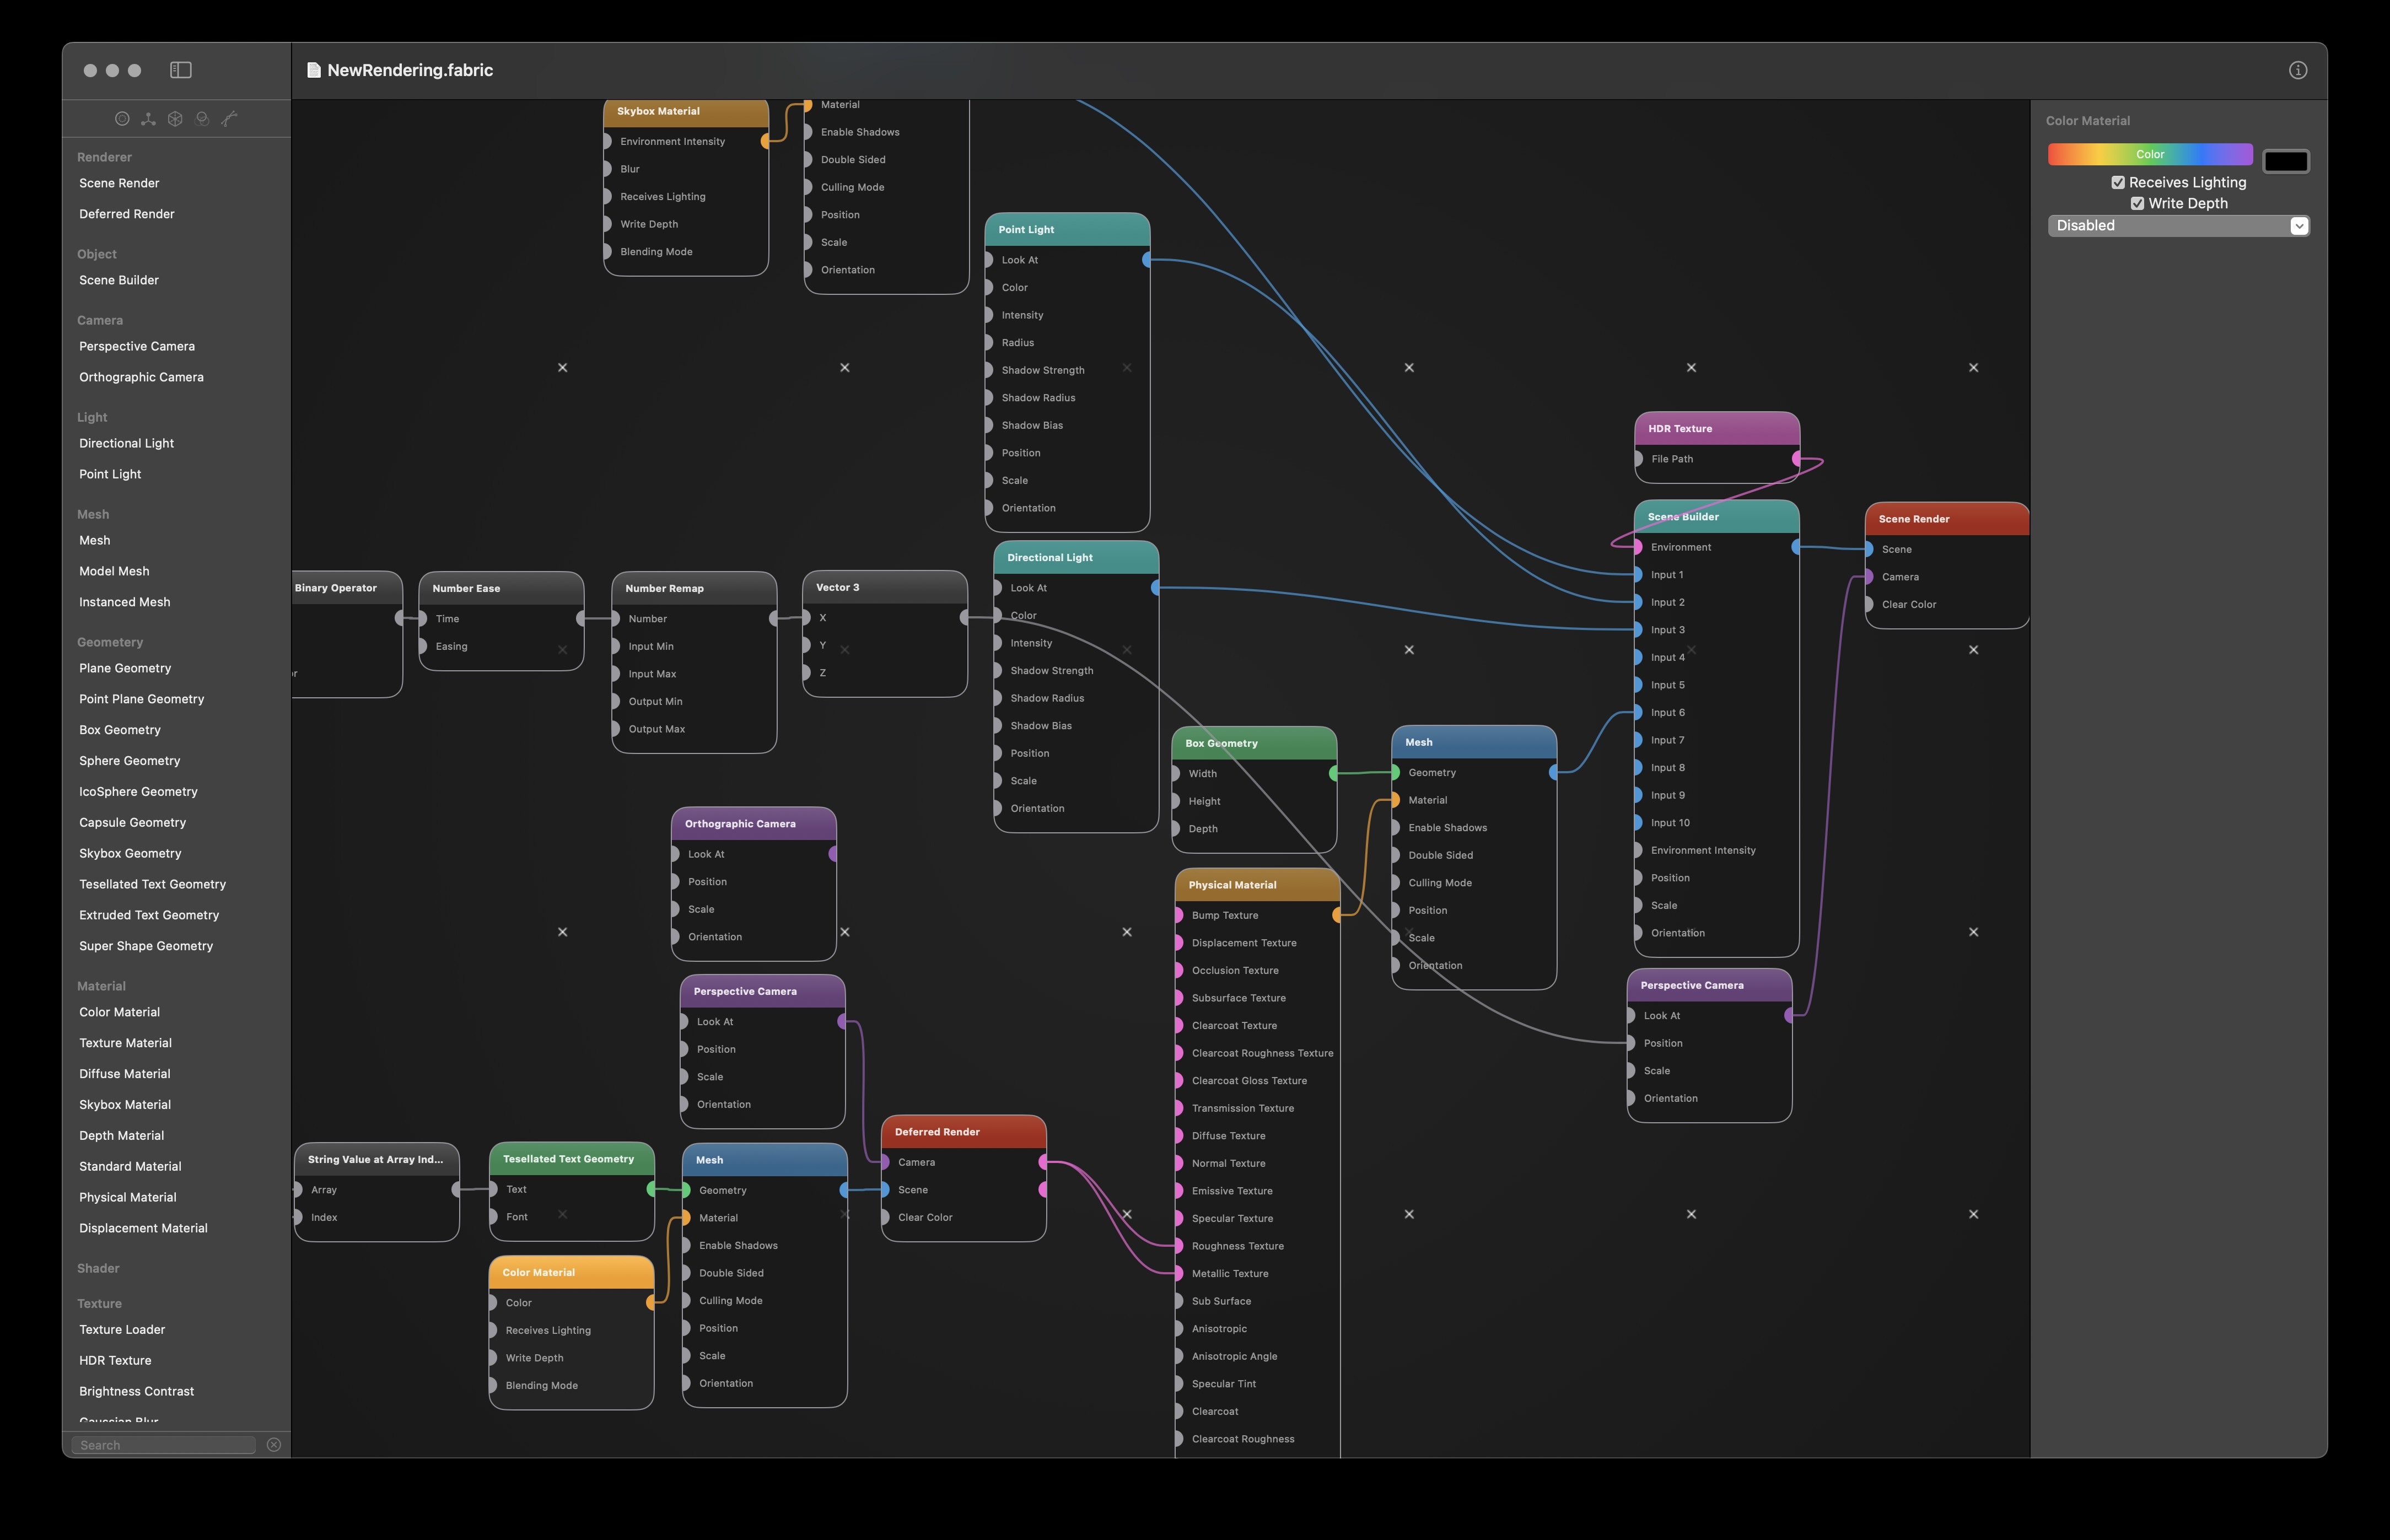2390x1540 pixels.
Task: Click the bezier curve icon in sidebar toolbar
Action: pyautogui.click(x=229, y=119)
